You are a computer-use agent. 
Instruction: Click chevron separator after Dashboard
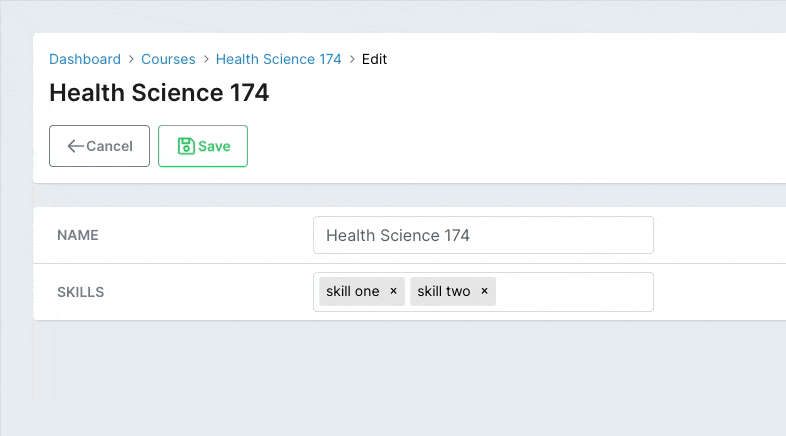(x=131, y=59)
